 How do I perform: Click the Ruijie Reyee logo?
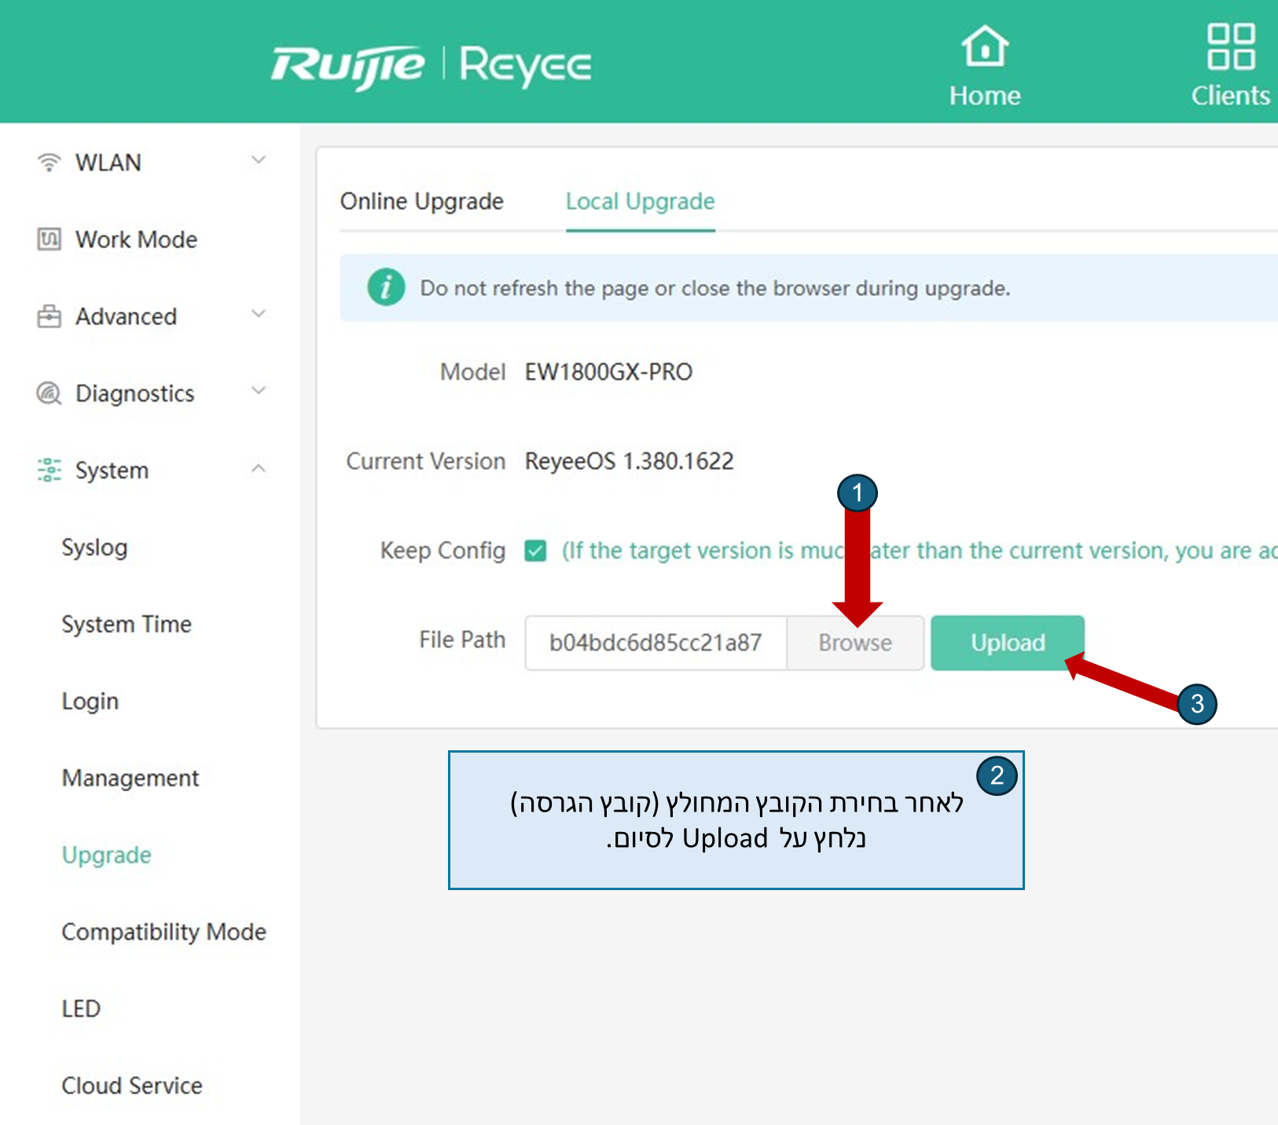(431, 66)
